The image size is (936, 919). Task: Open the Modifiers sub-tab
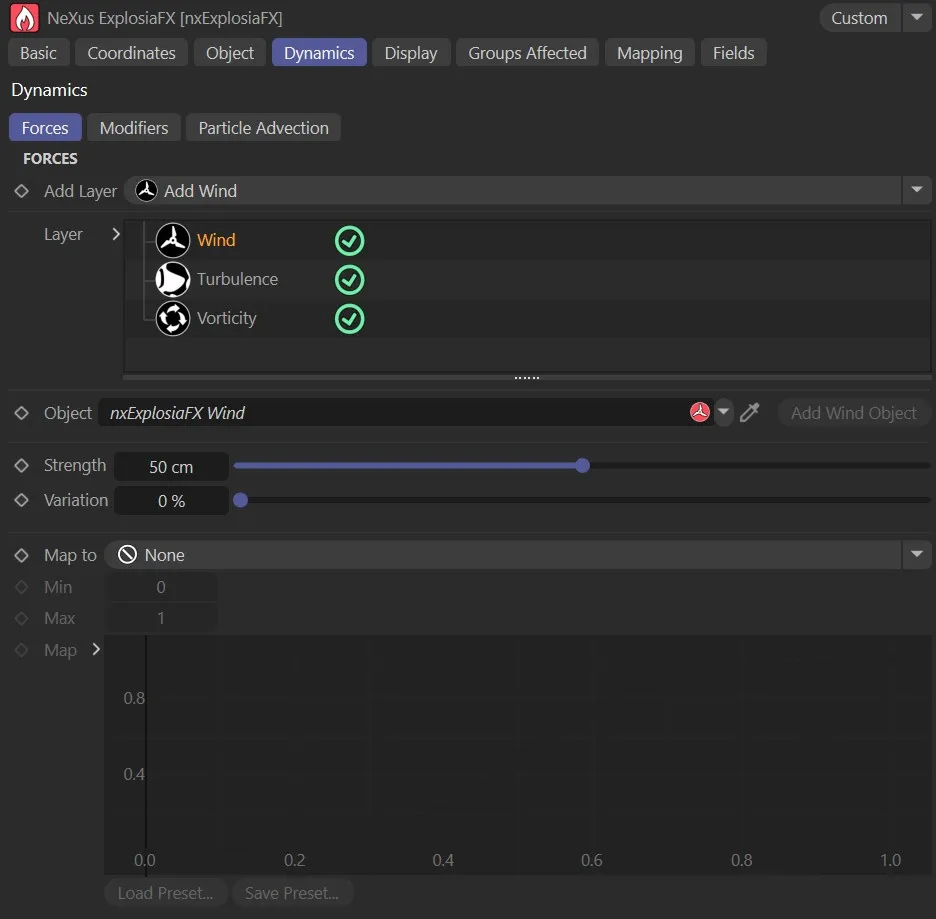[x=134, y=128]
